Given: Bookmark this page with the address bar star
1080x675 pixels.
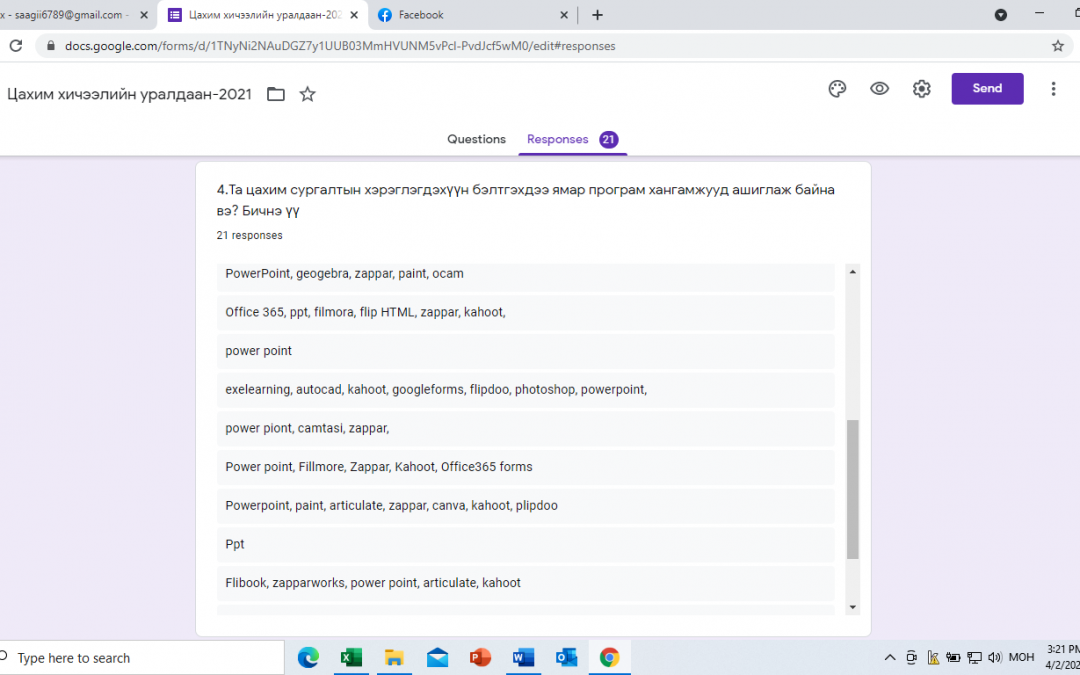Looking at the screenshot, I should tap(1057, 46).
